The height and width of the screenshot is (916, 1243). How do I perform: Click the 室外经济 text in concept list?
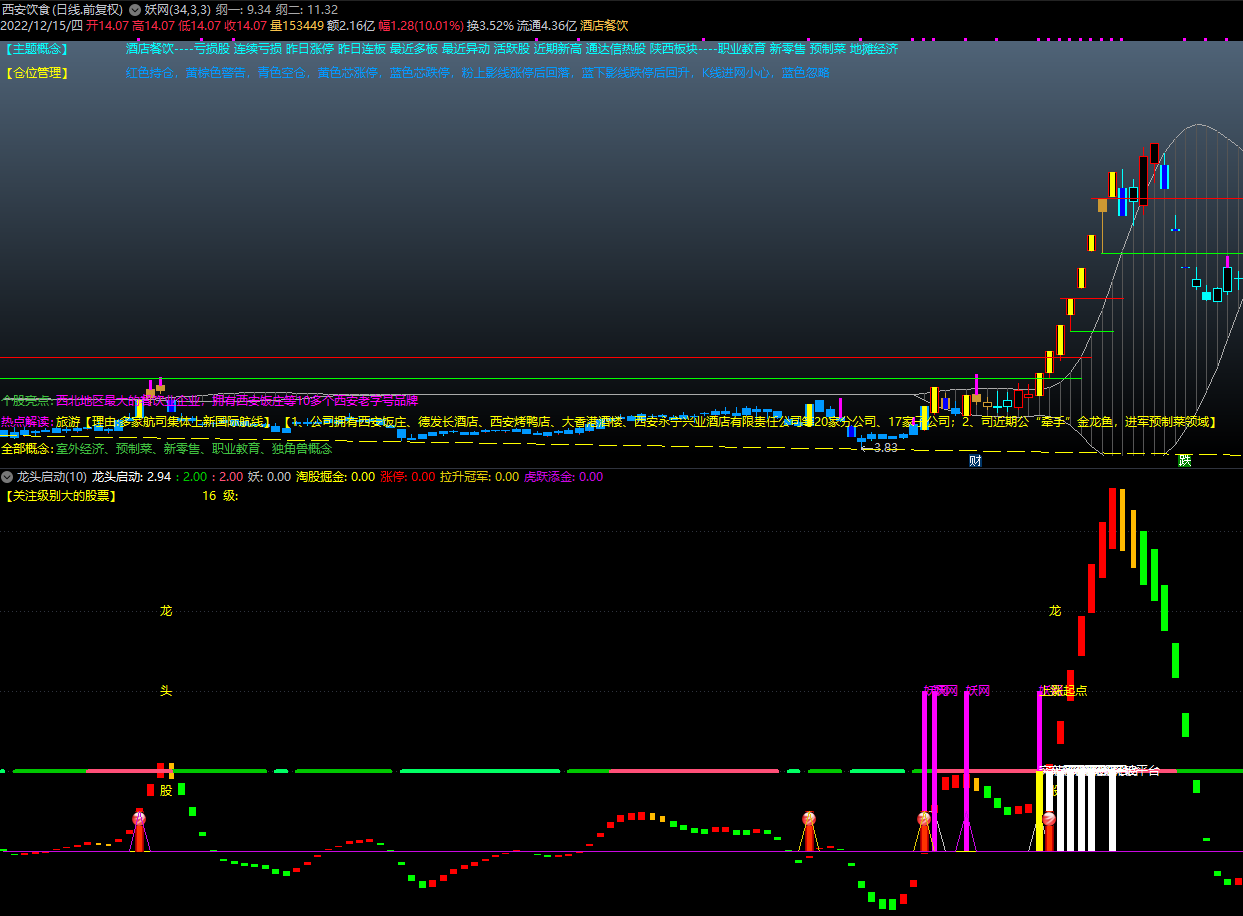click(x=80, y=448)
